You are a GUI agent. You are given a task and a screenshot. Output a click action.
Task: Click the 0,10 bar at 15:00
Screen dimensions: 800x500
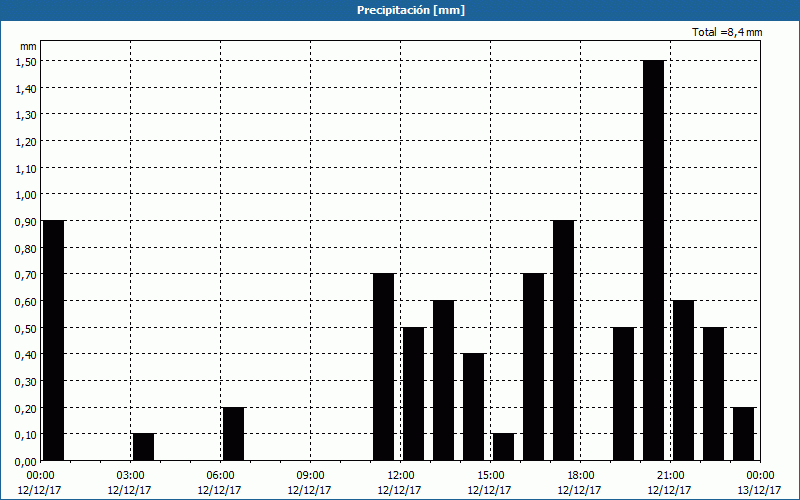tap(504, 447)
